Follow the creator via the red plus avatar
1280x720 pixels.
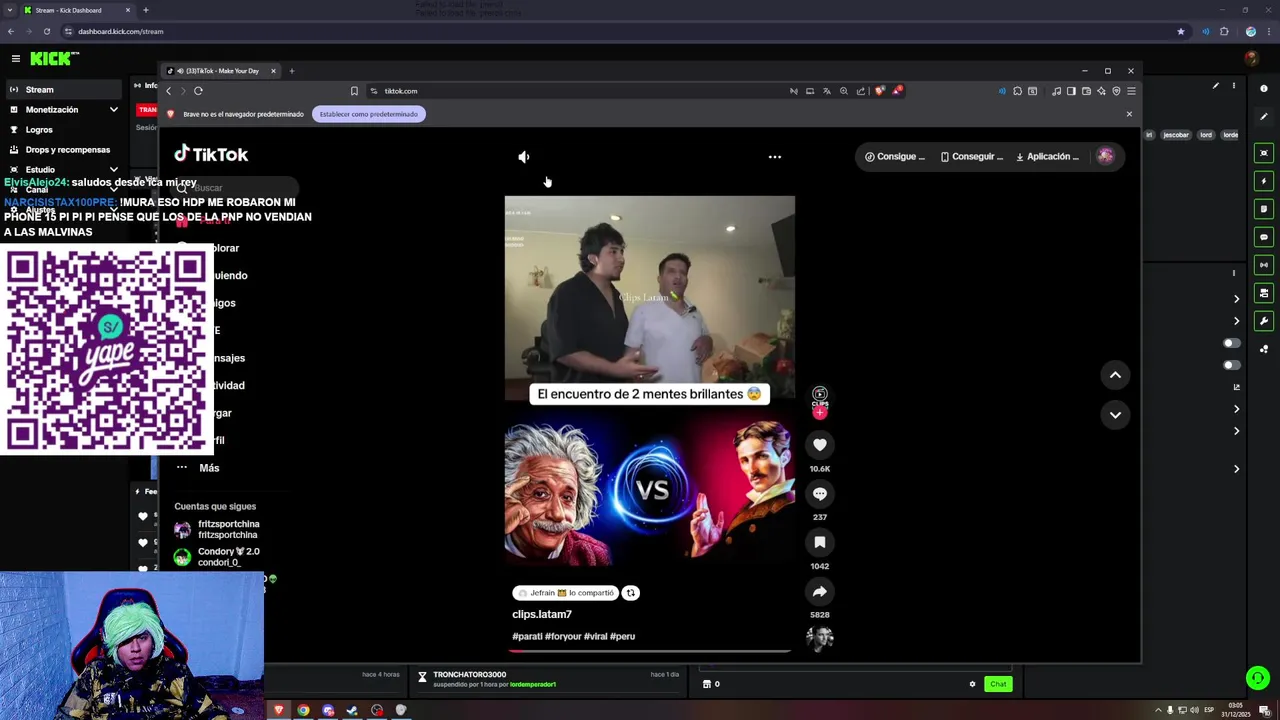819,412
